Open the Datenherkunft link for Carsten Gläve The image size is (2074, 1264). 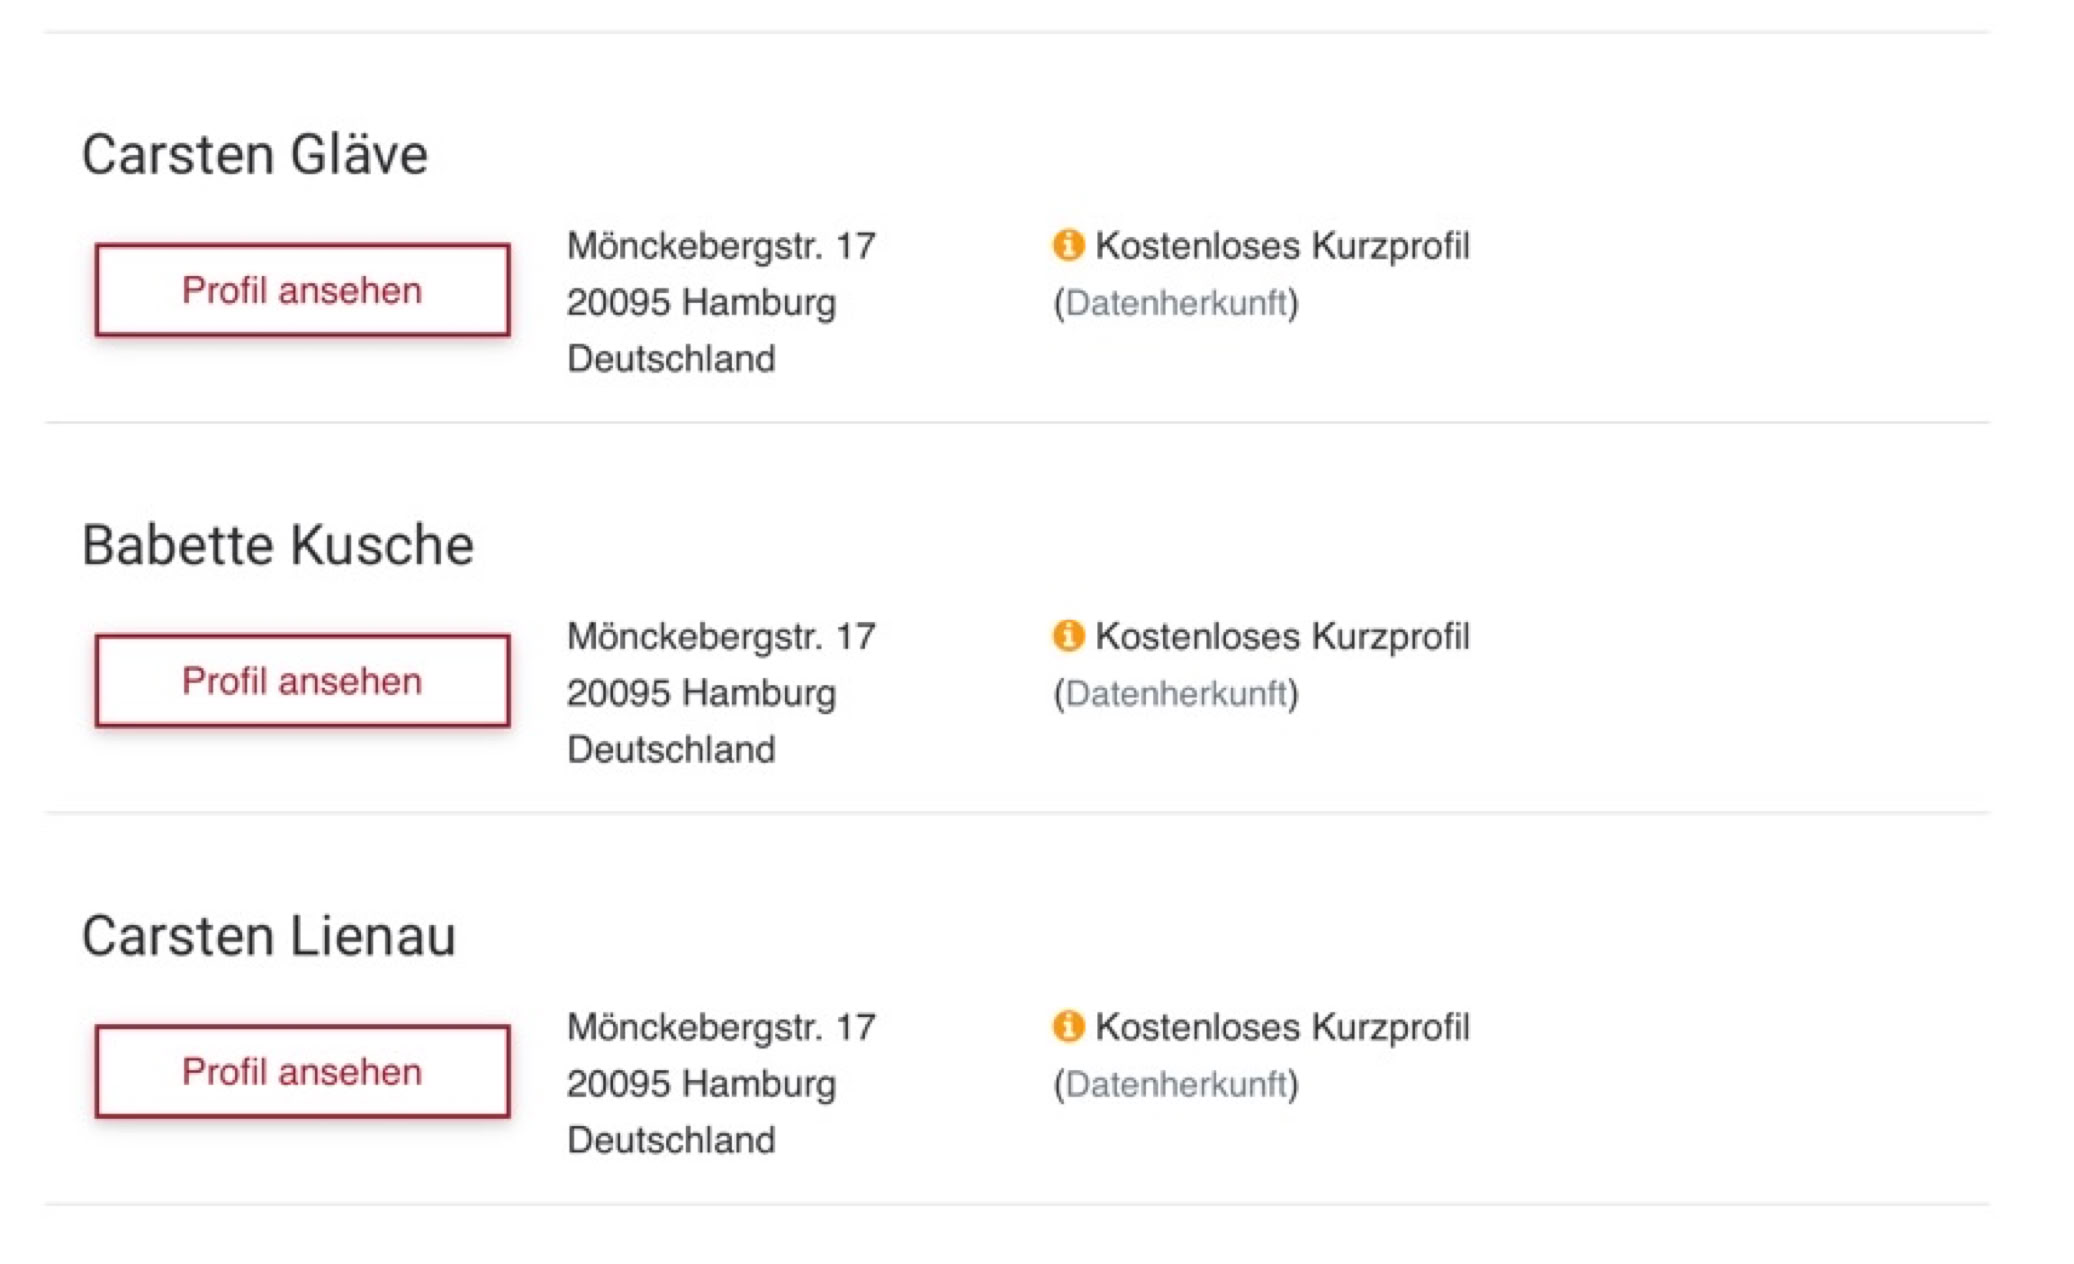(1176, 302)
